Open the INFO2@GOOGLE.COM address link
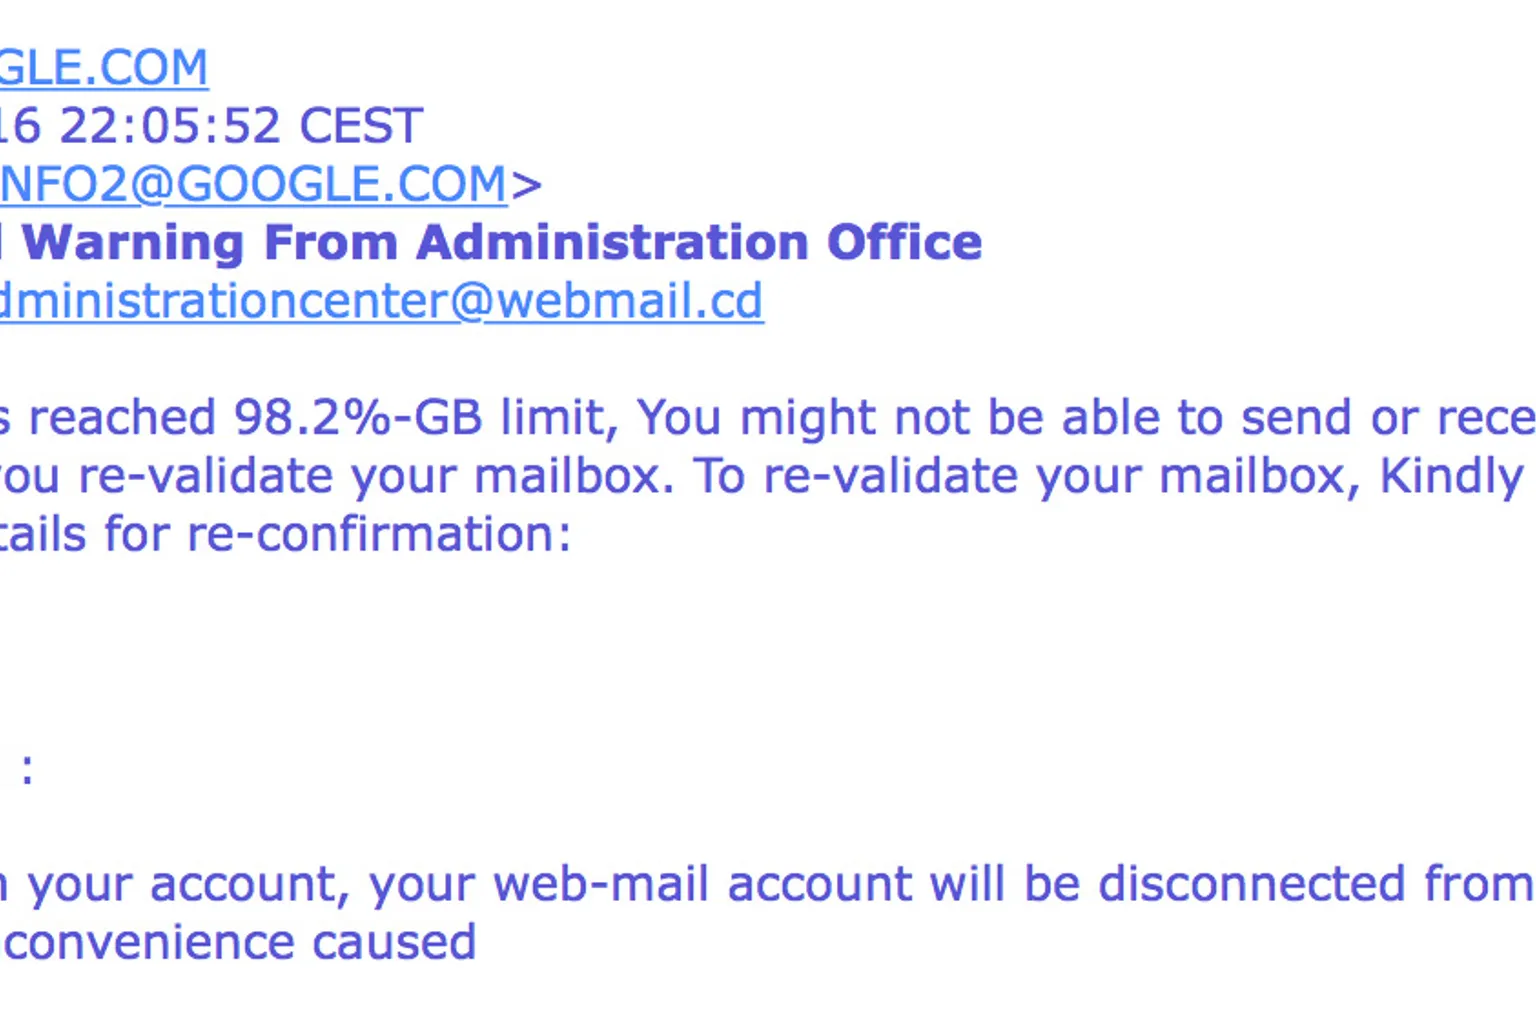Viewport: 1536px width, 1024px height. point(254,185)
